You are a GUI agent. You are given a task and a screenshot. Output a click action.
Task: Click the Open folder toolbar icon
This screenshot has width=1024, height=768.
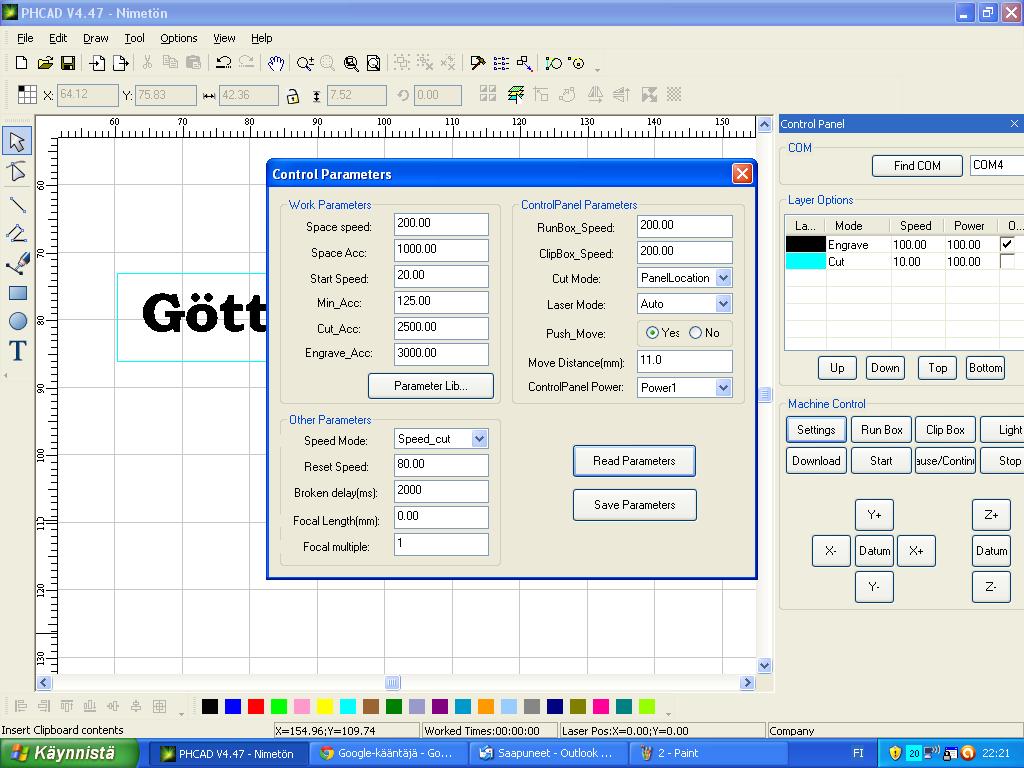click(x=45, y=63)
